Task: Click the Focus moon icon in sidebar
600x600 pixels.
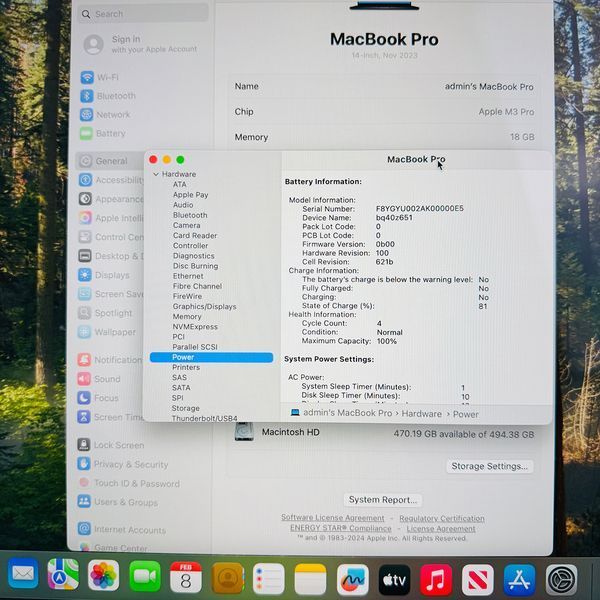Action: pos(84,398)
